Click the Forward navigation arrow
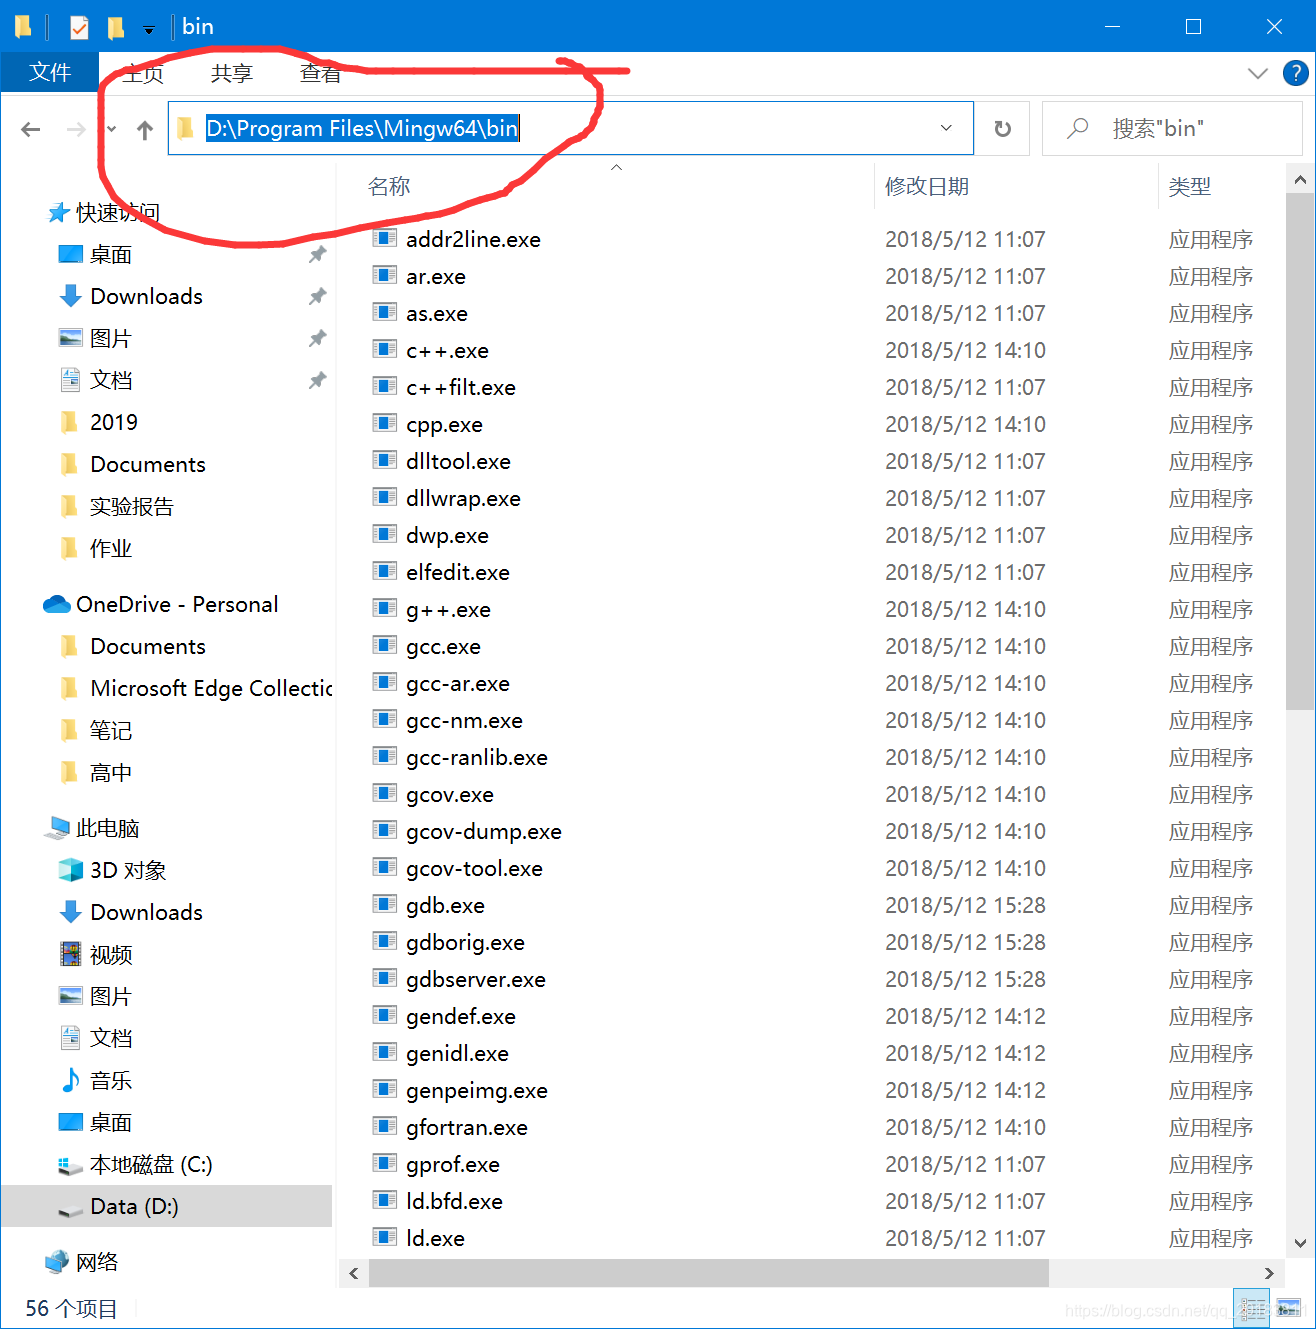 (76, 129)
